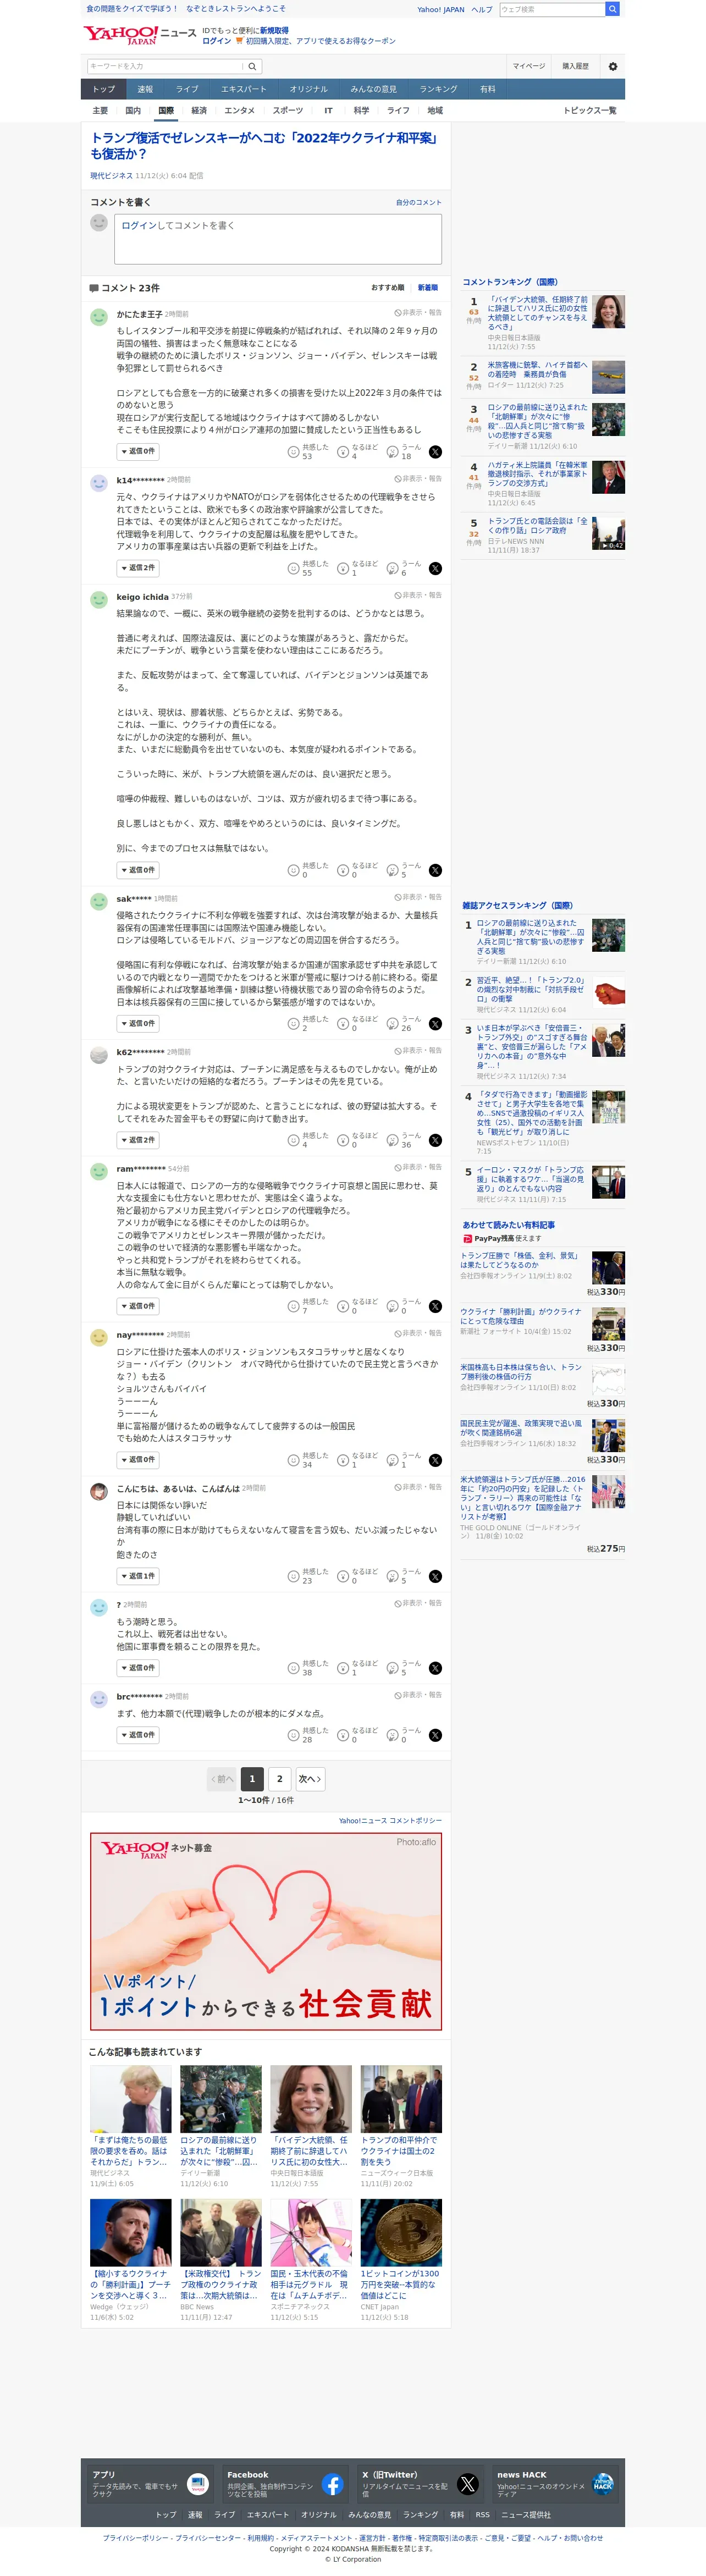Share keigo ichida's comment on X
Image resolution: width=706 pixels, height=2576 pixels.
pyautogui.click(x=435, y=871)
